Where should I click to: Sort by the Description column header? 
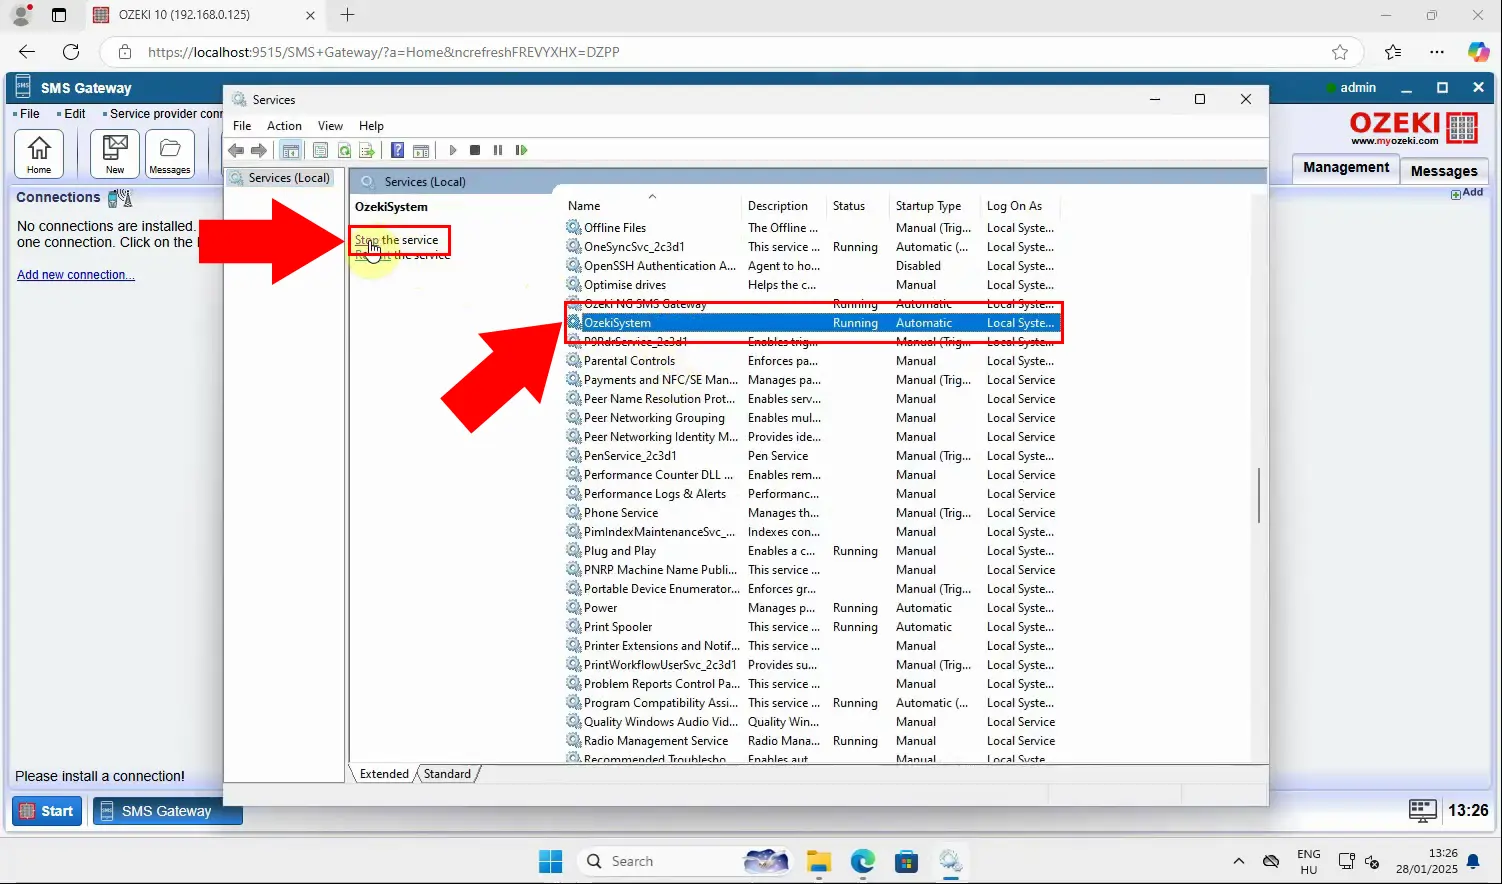[x=777, y=206]
